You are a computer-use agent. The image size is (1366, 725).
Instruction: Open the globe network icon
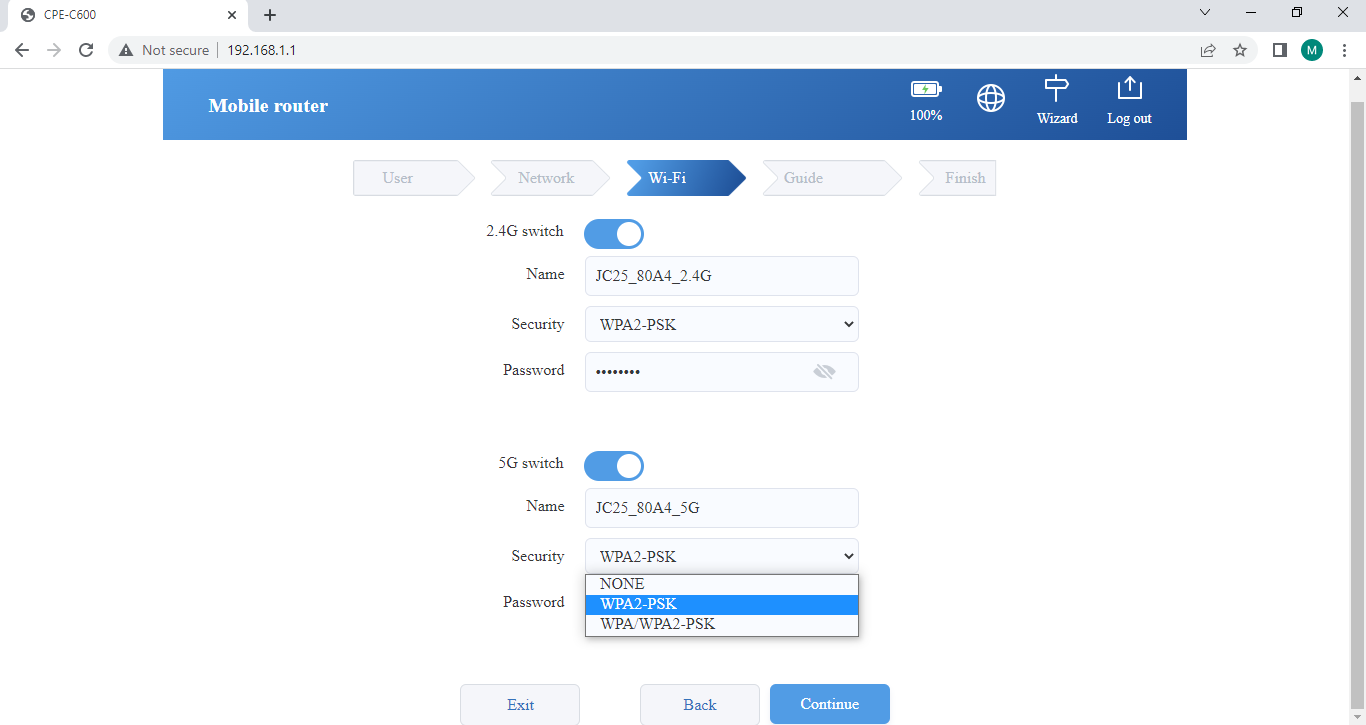(x=991, y=98)
